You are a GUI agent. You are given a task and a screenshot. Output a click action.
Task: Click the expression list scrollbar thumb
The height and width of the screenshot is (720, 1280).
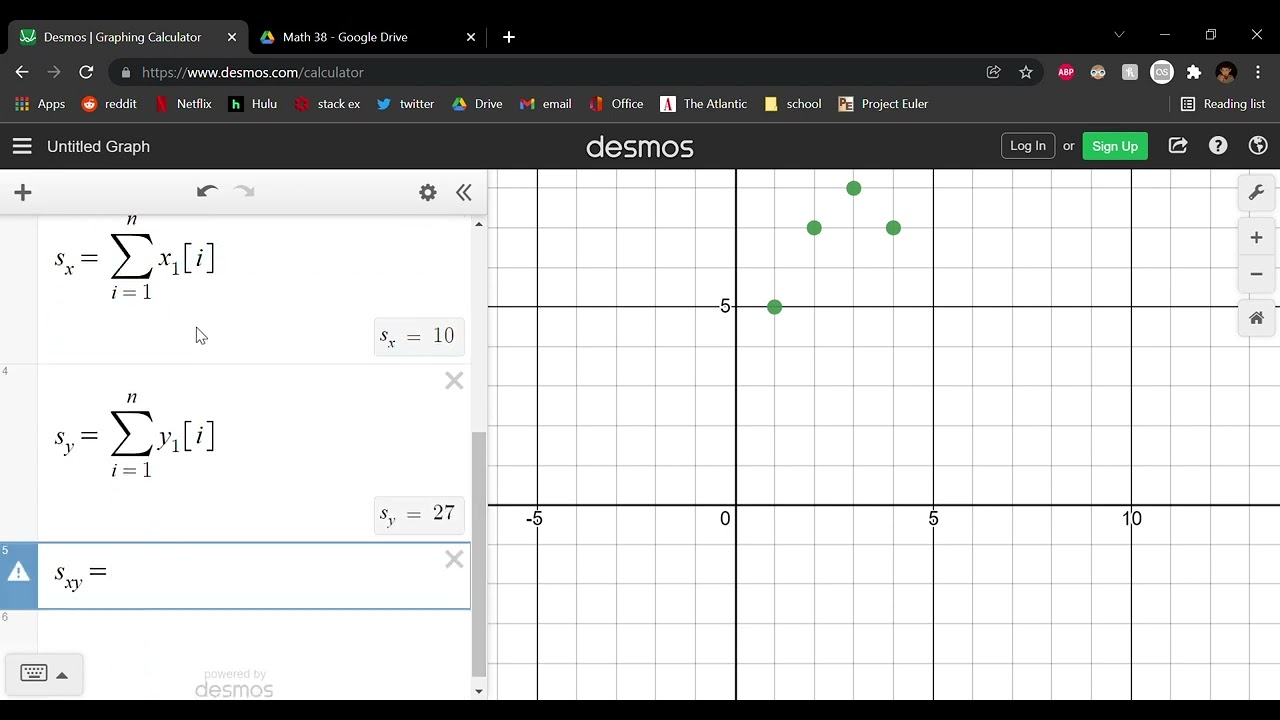(478, 553)
